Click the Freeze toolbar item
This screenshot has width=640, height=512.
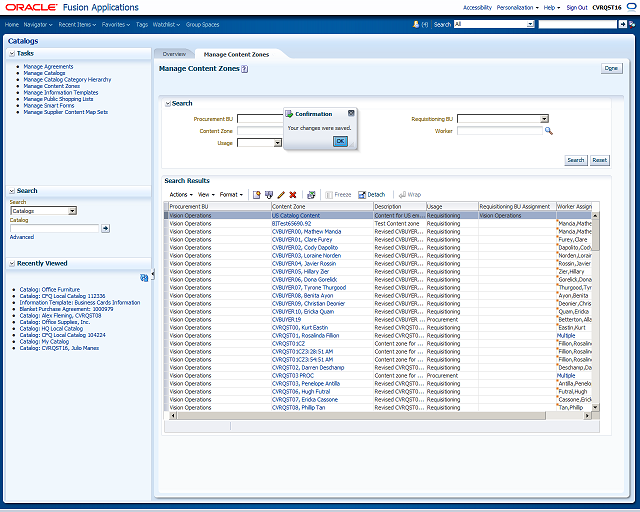coord(338,195)
